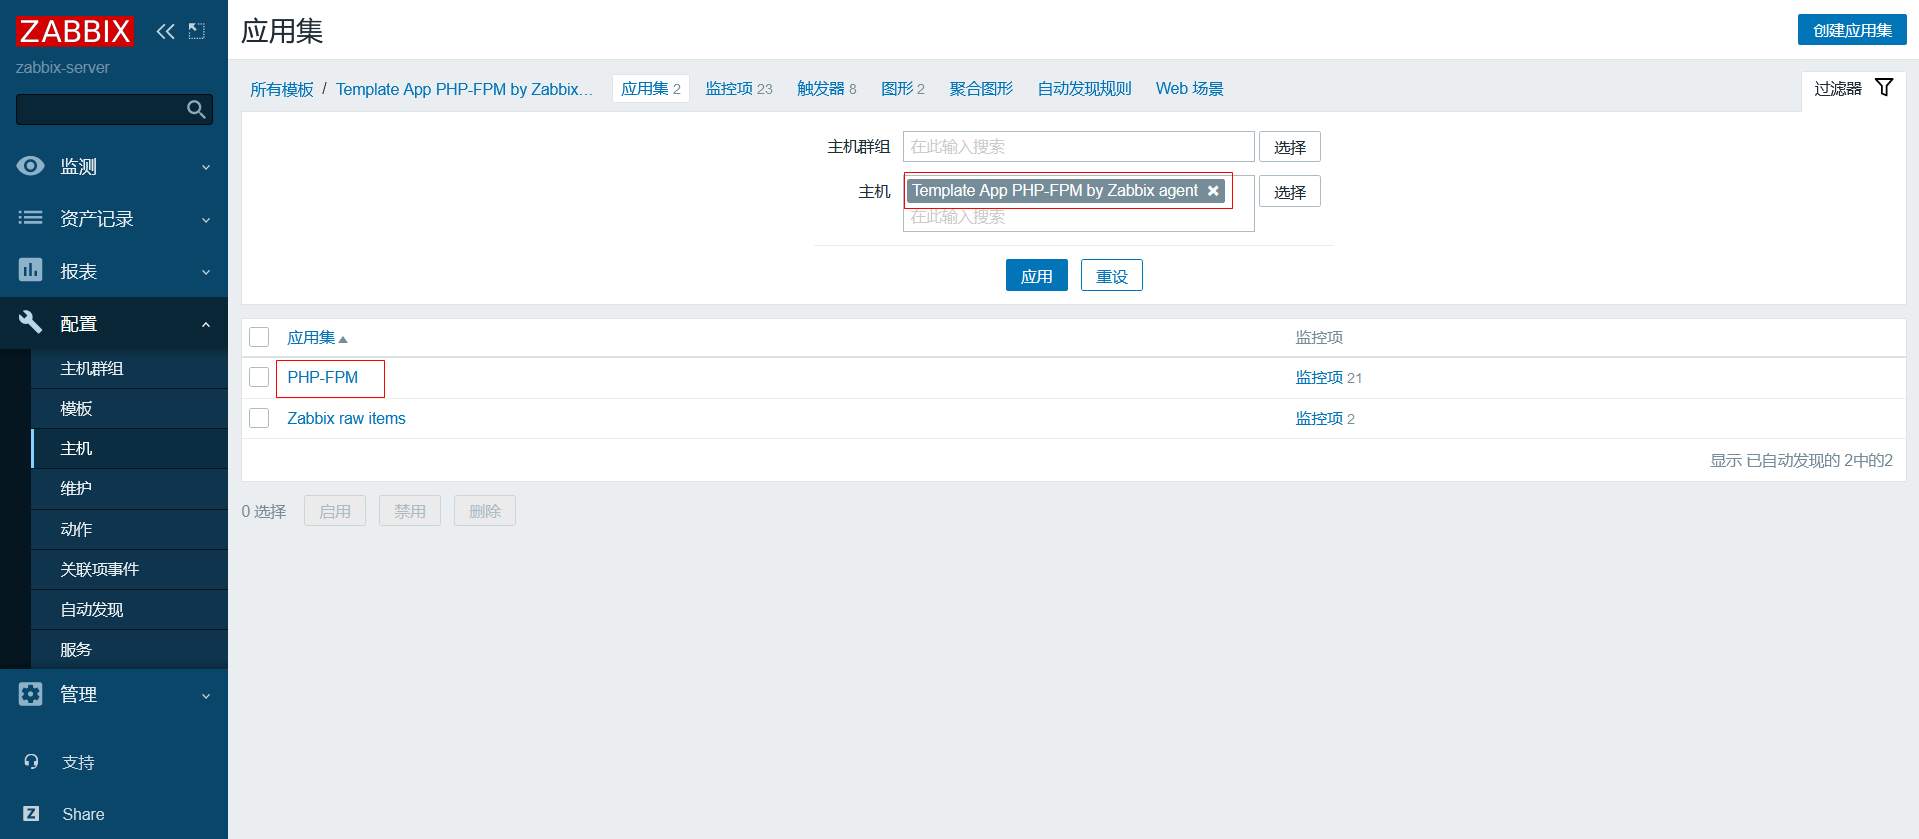Click the Z Share icon
The width and height of the screenshot is (1919, 839).
pos(31,814)
